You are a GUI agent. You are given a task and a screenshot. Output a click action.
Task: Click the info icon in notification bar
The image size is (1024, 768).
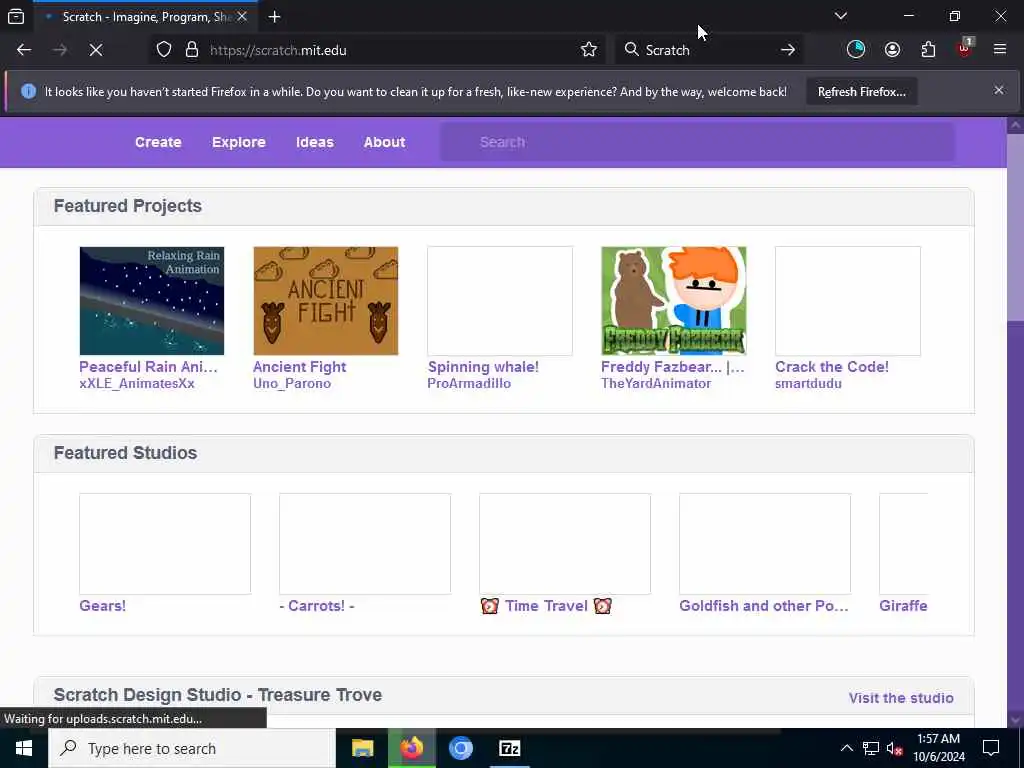(28, 91)
